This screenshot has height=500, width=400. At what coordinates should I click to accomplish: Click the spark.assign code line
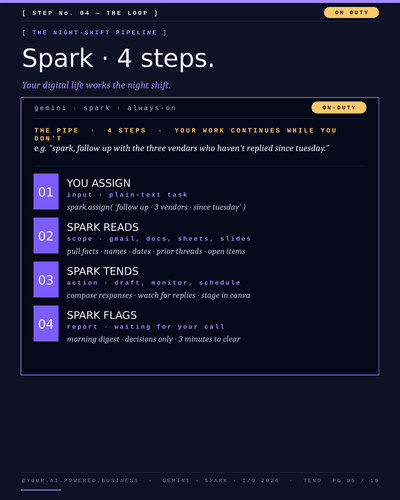pyautogui.click(x=156, y=207)
